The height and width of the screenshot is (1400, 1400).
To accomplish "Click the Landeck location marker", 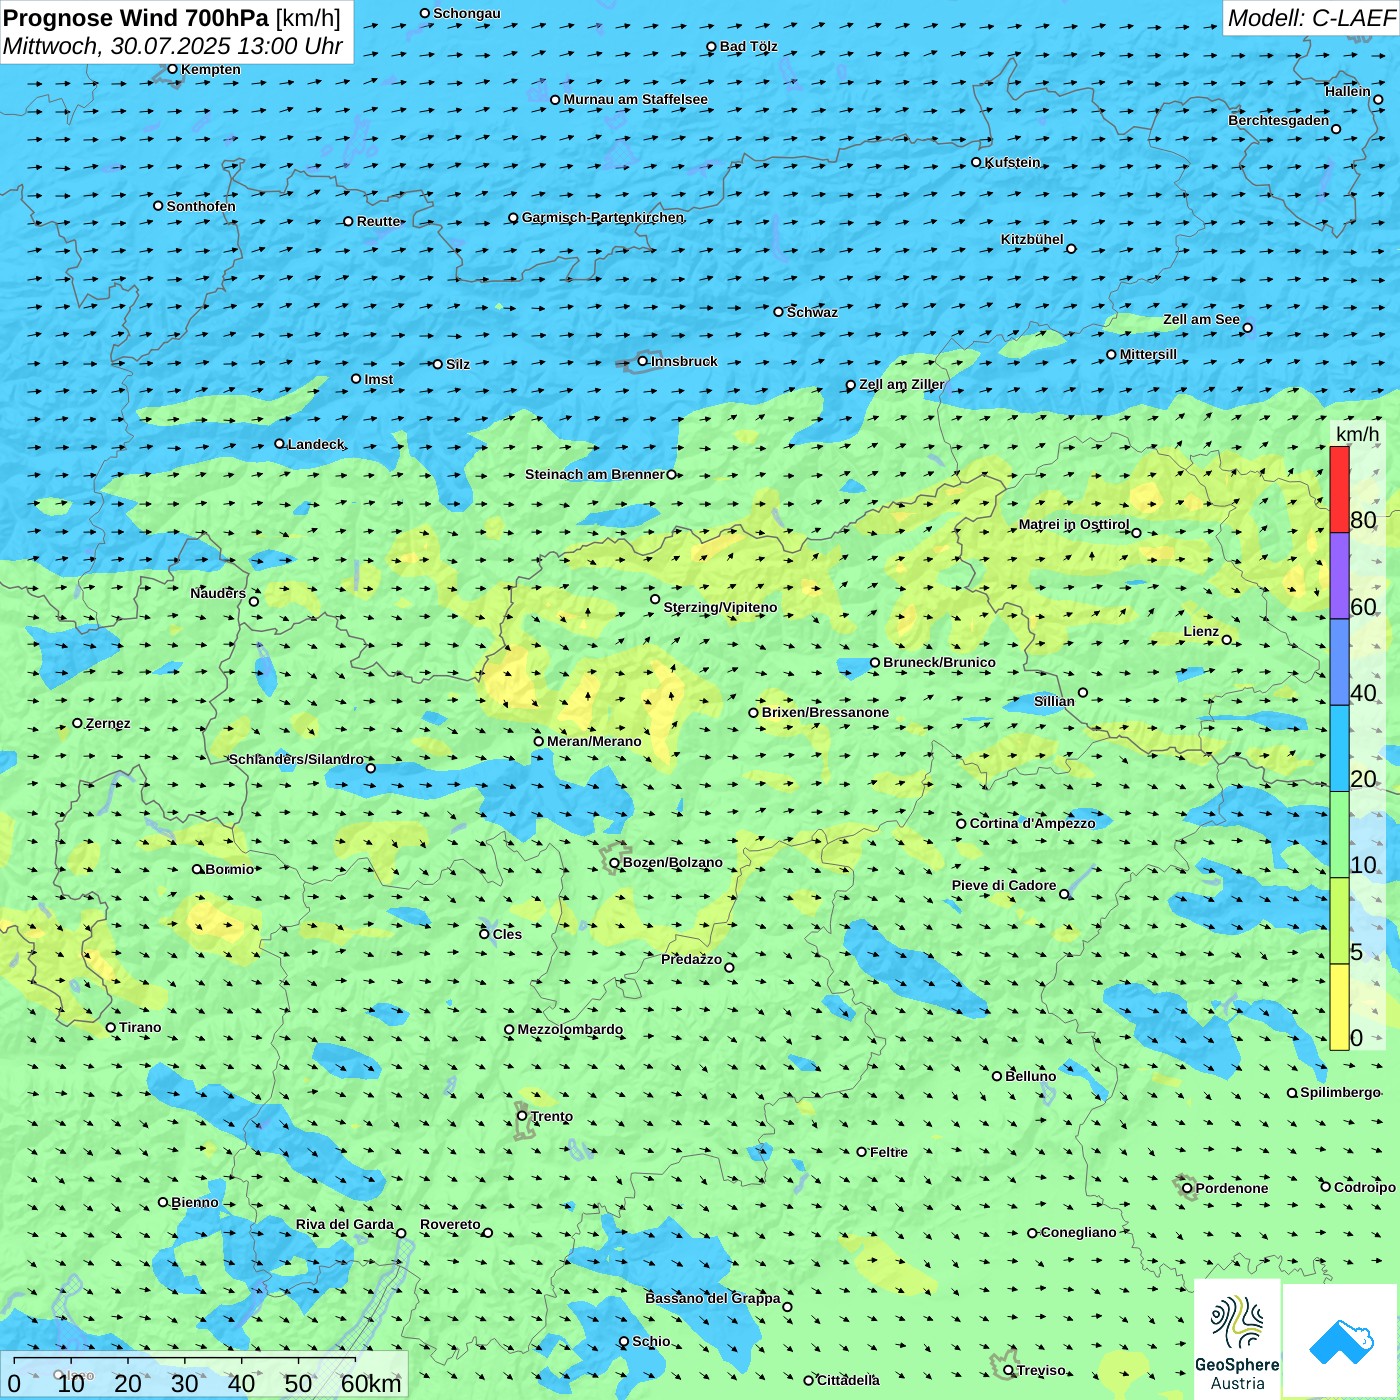I will 280,444.
